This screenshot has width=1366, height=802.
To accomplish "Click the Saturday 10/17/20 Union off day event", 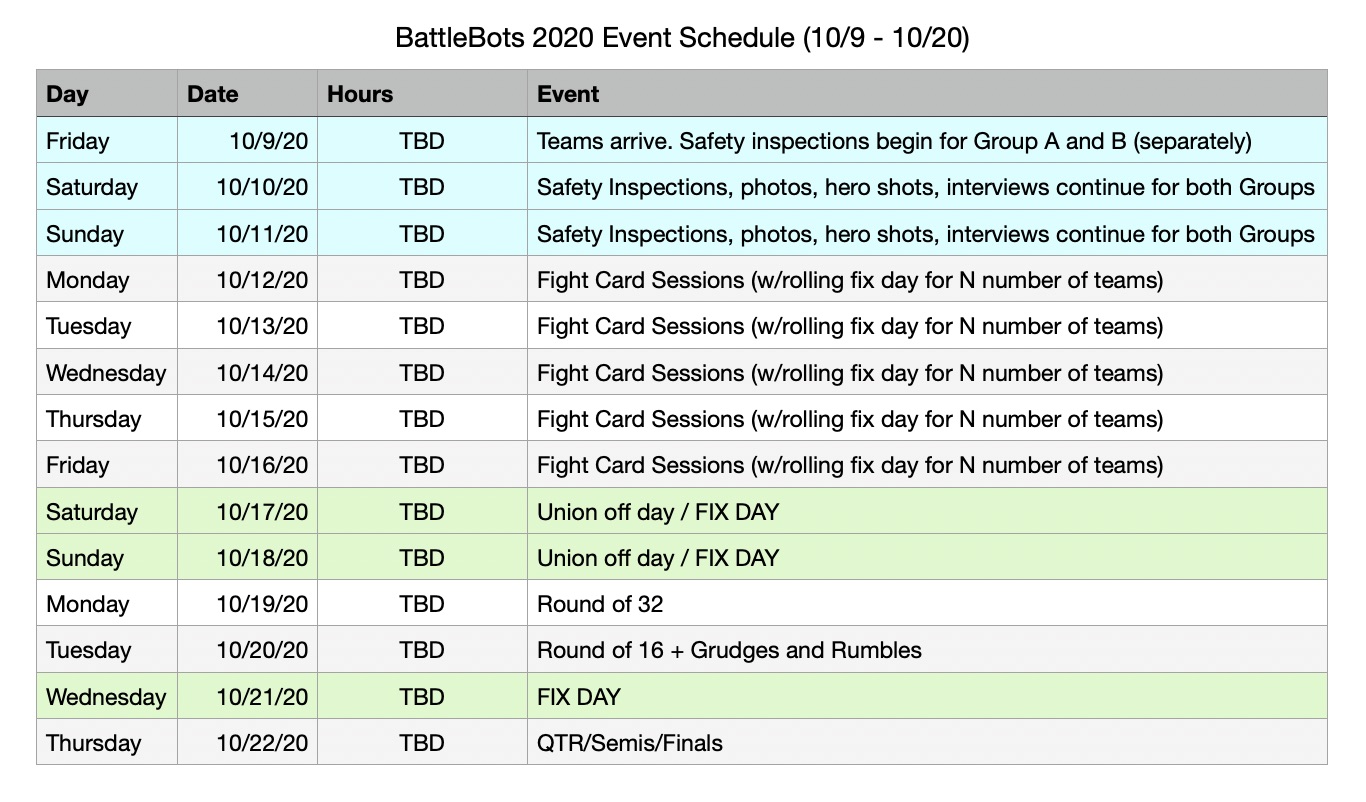I will coord(927,511).
